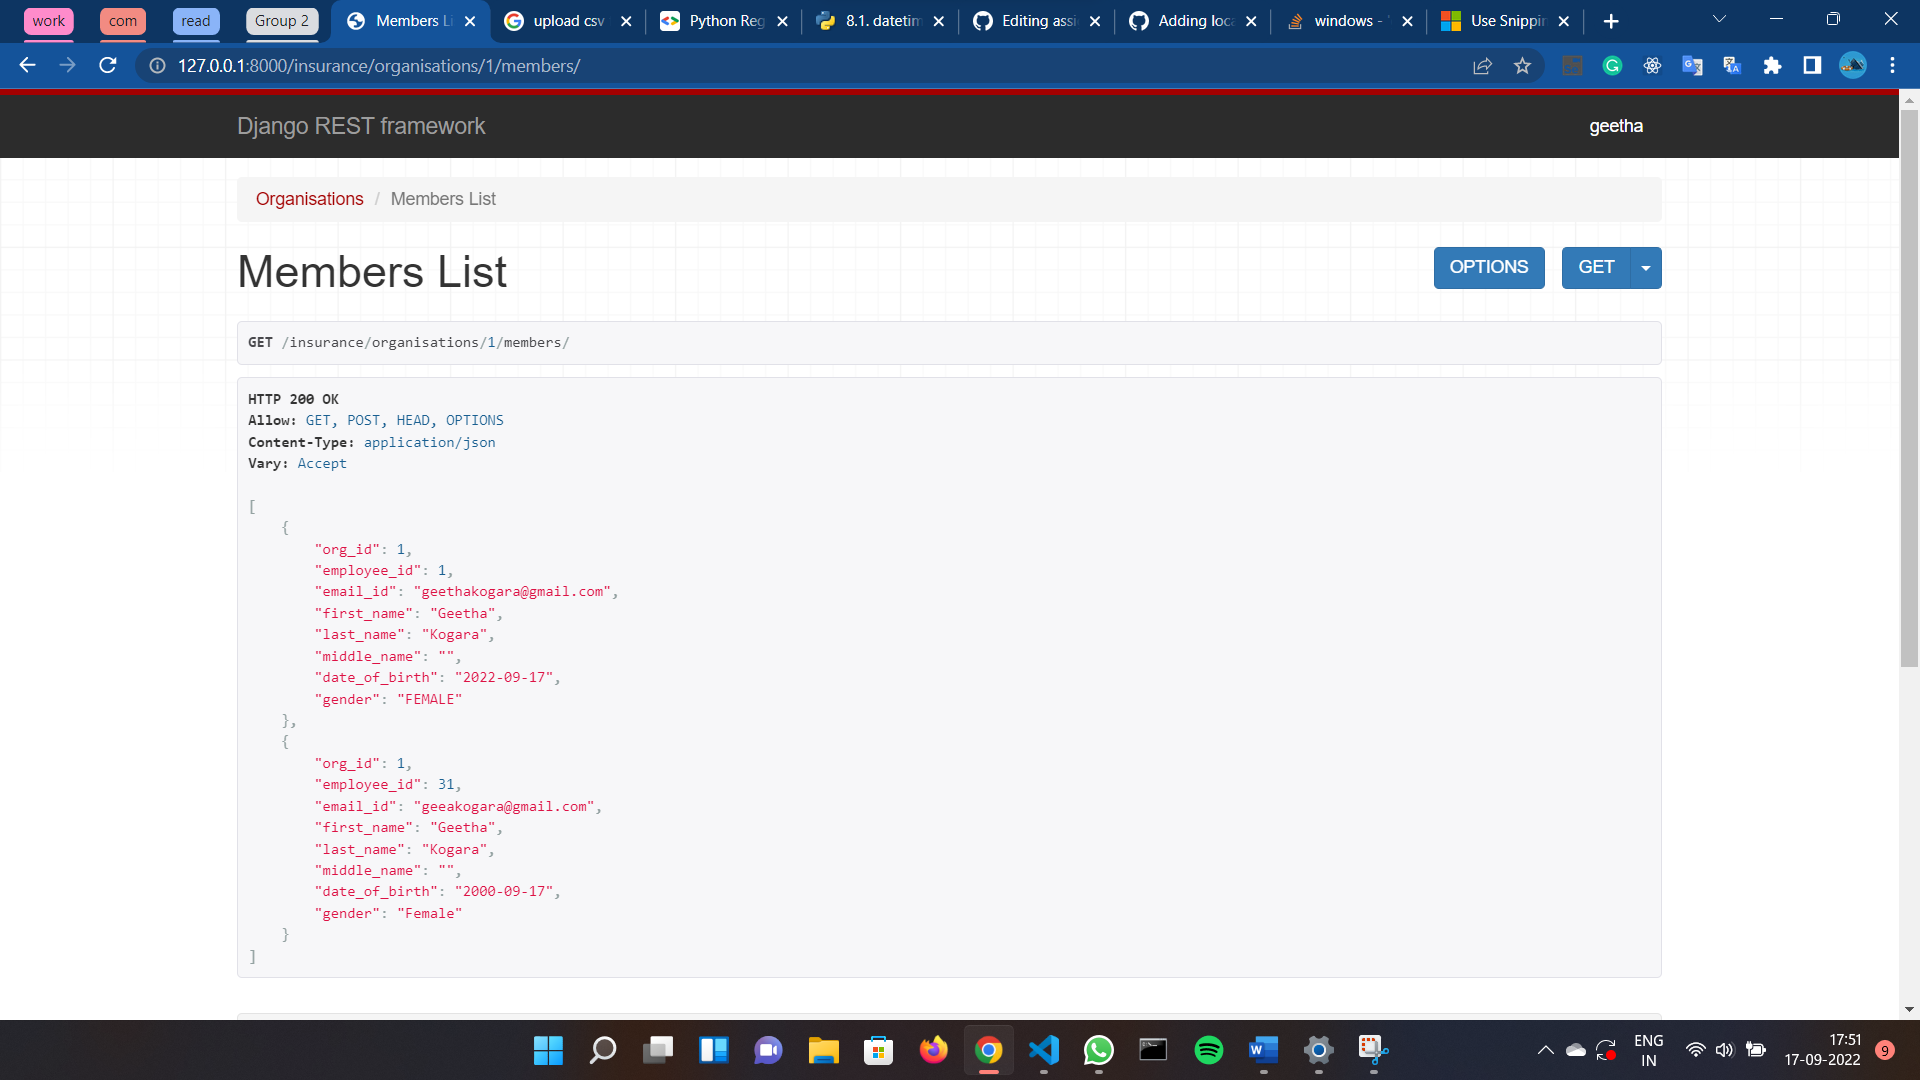The image size is (1920, 1080).
Task: Switch to Visual Studio Code on taskbar
Action: coord(1044,1050)
